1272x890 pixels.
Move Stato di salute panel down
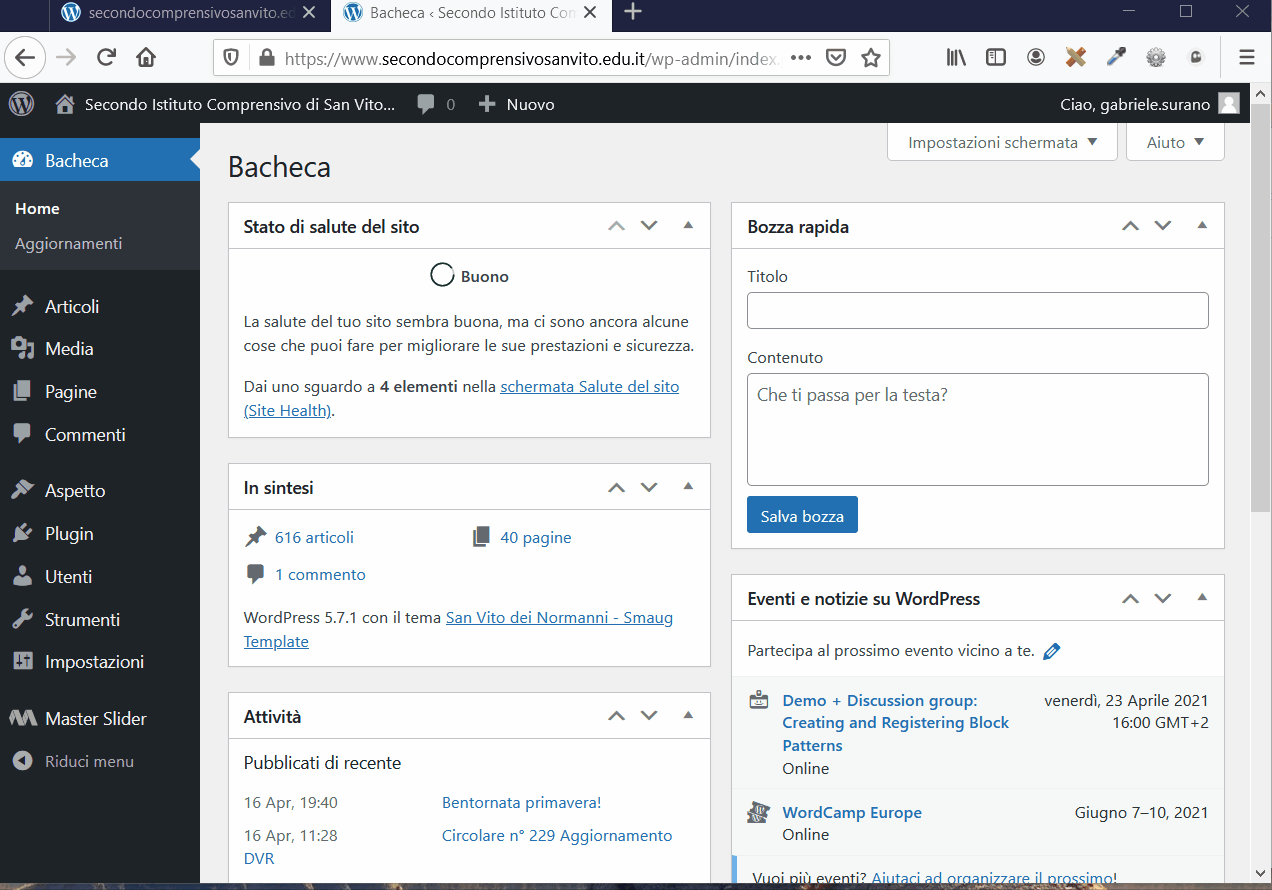coord(649,226)
